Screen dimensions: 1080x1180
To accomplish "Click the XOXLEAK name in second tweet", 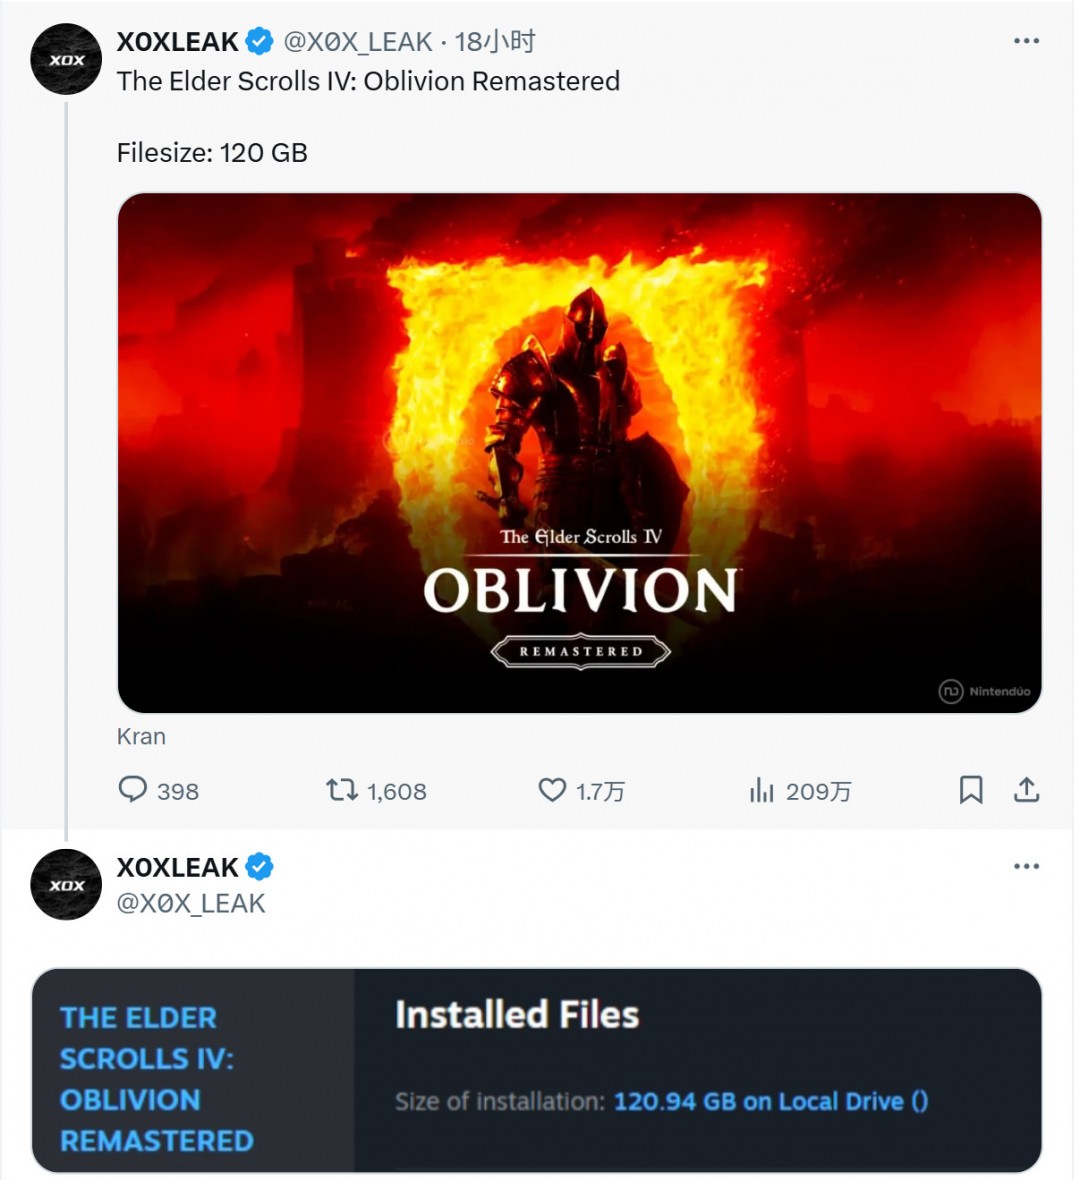I will pyautogui.click(x=178, y=867).
